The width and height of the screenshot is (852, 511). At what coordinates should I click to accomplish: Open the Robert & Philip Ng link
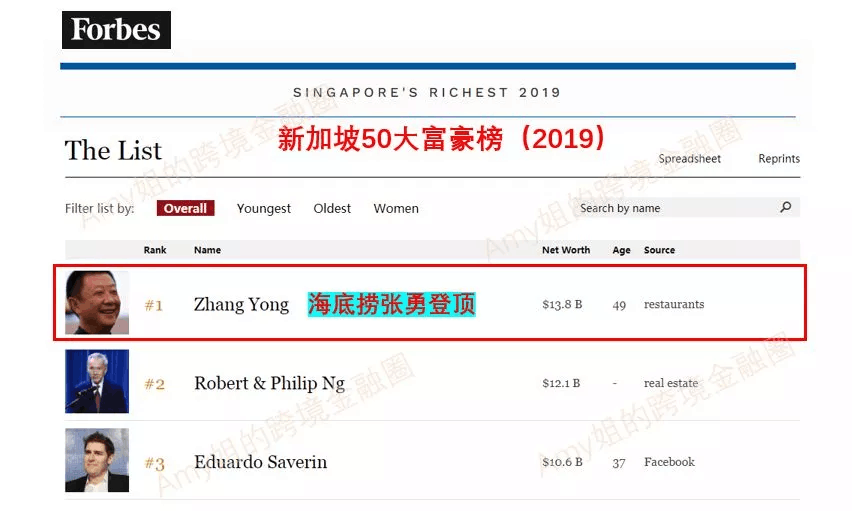coord(270,383)
